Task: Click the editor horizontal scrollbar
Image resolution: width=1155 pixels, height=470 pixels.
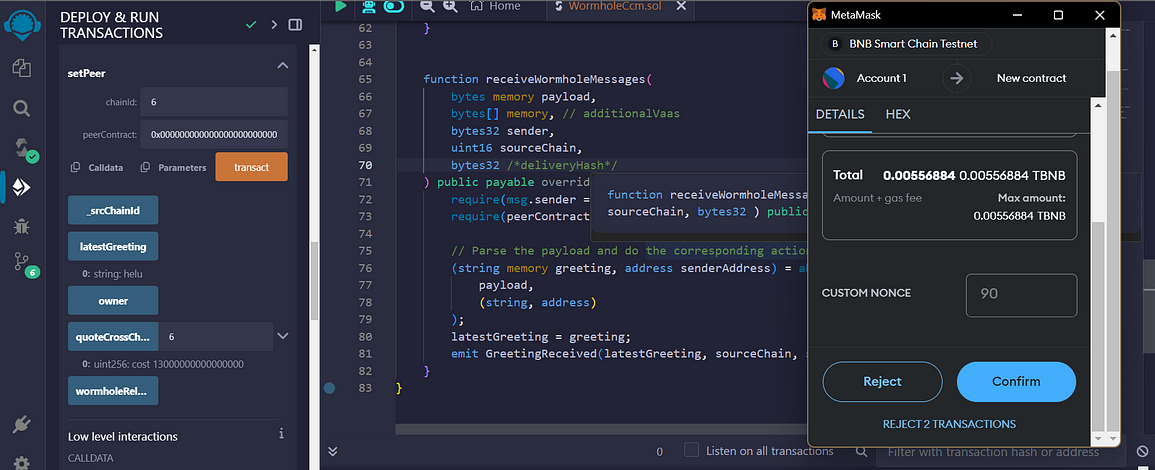Action: pos(600,429)
